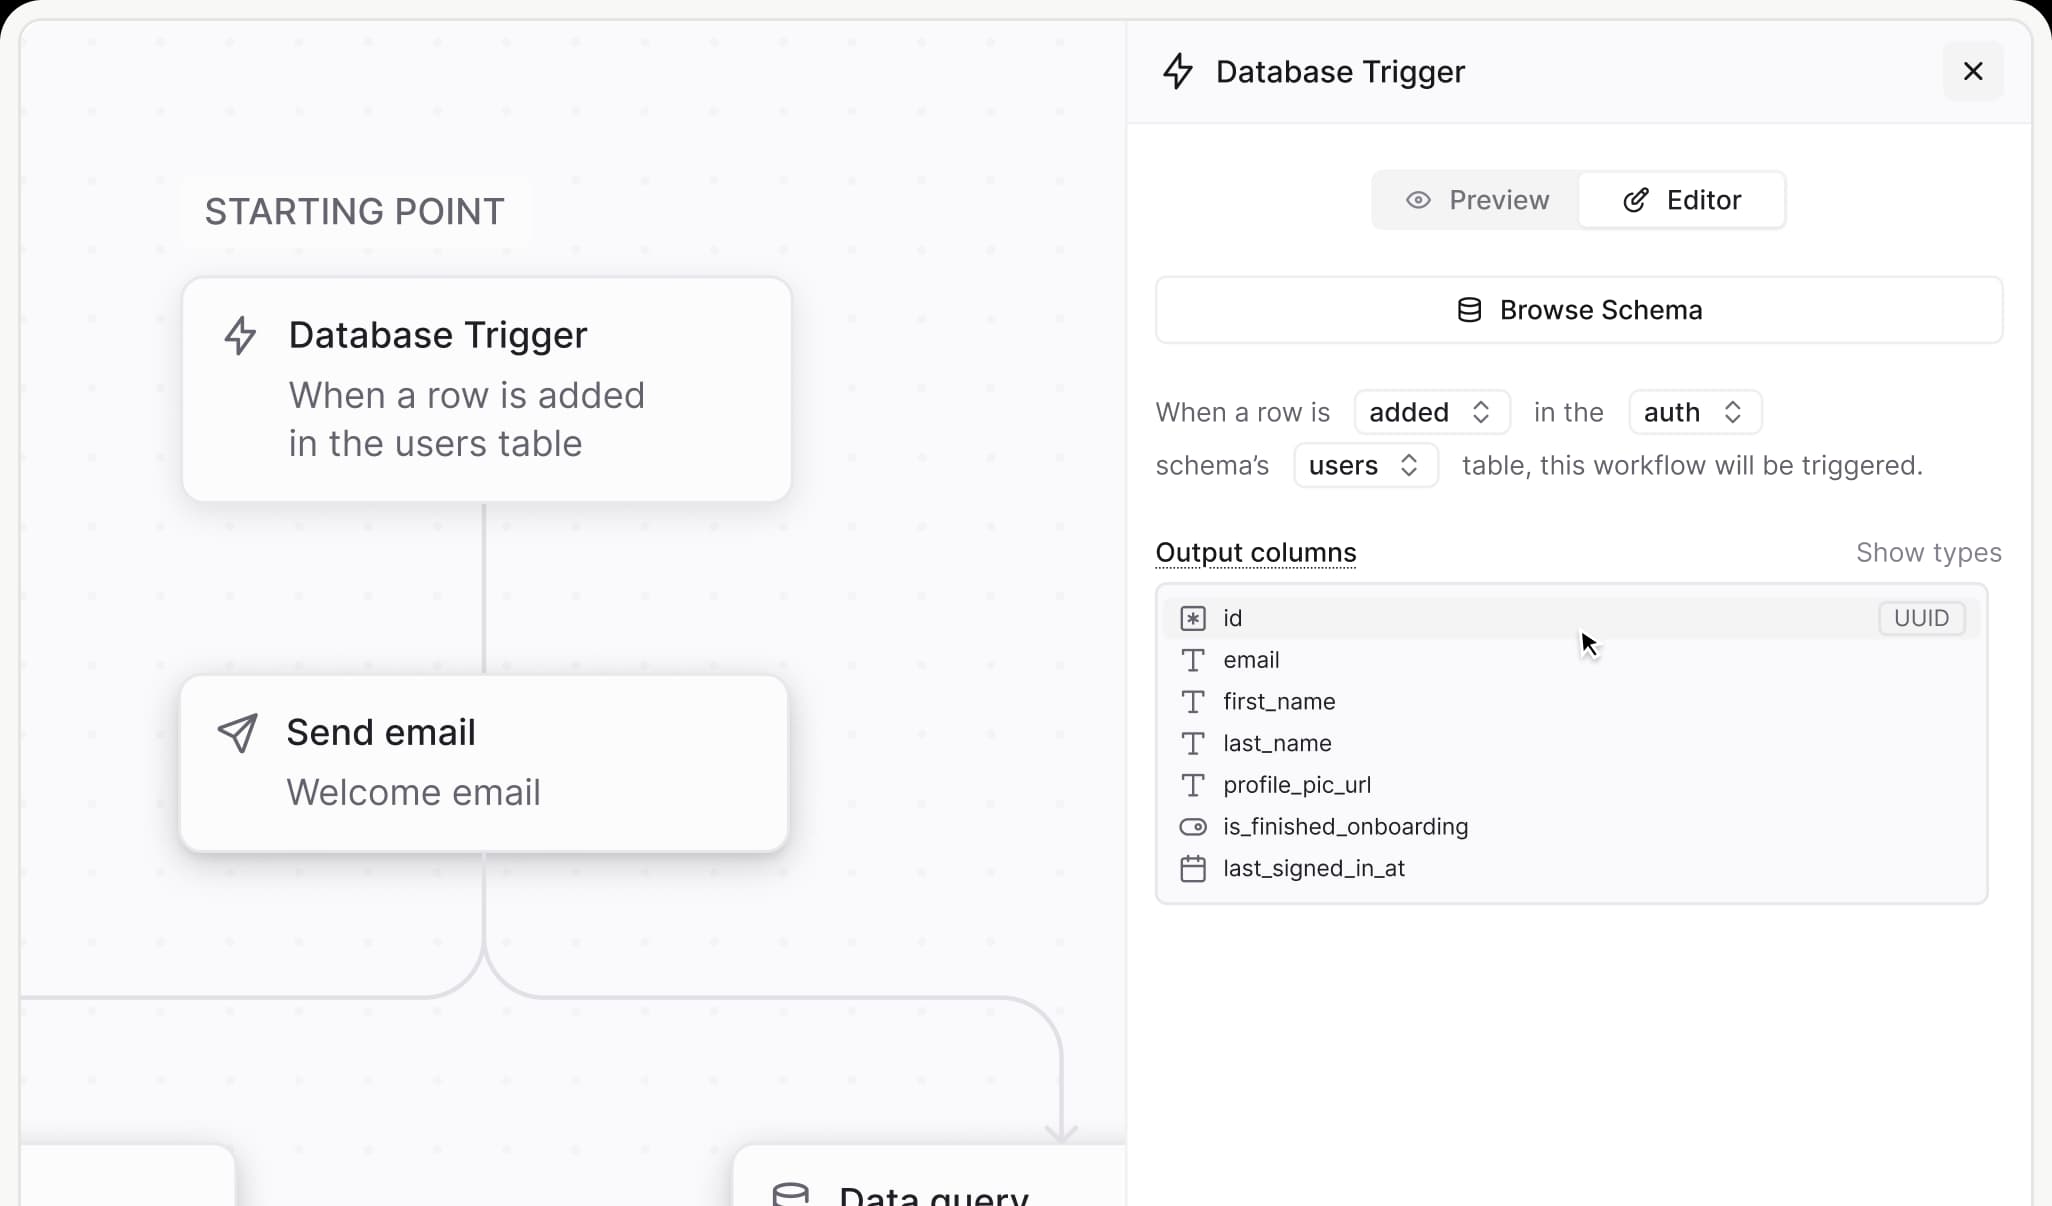This screenshot has height=1206, width=2052.
Task: Click the database icon inside Browse Schema button
Action: (x=1468, y=310)
